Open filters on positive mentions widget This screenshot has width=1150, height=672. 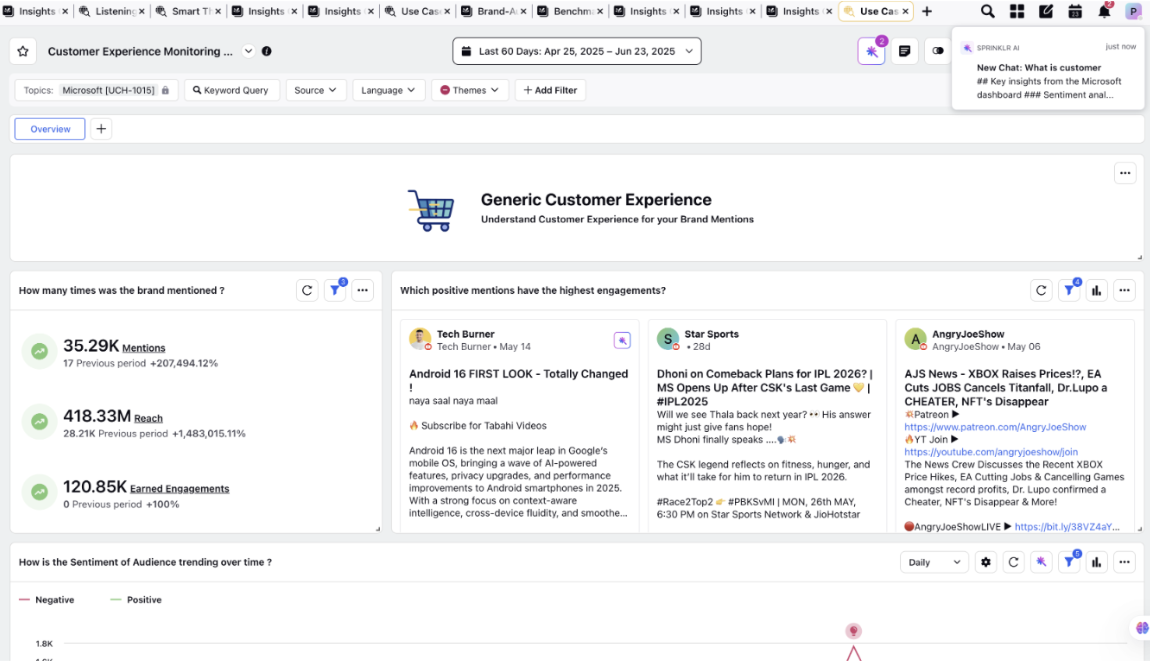[1069, 291]
